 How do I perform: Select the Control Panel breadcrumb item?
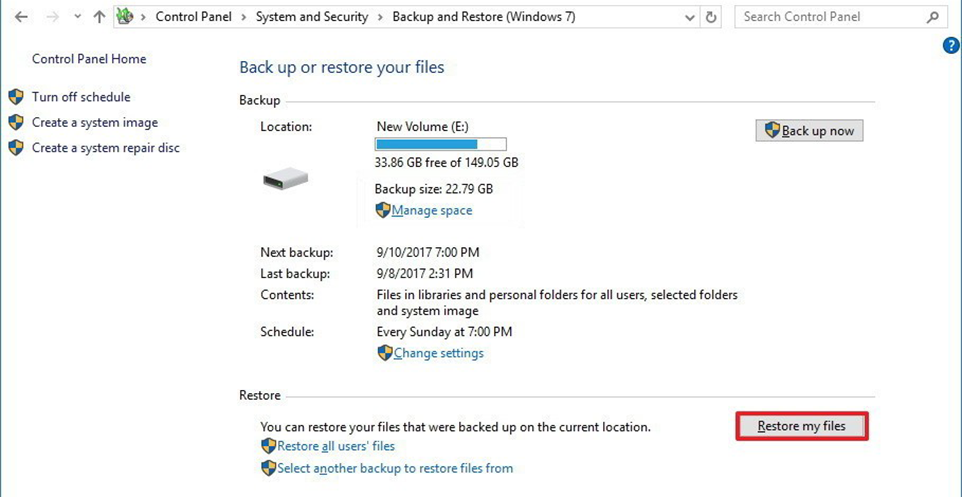click(x=194, y=17)
